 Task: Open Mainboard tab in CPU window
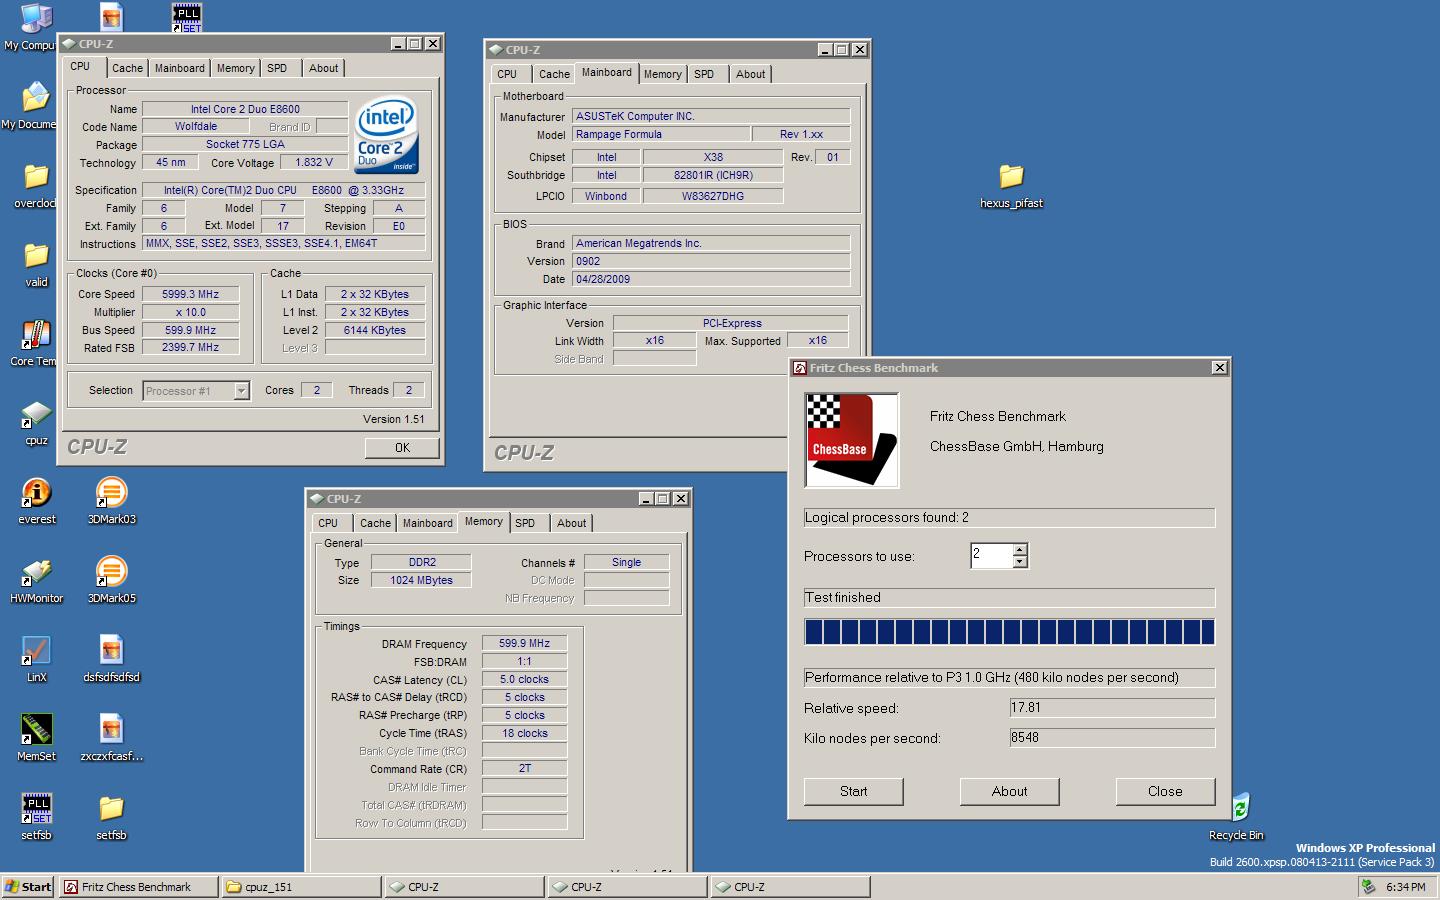tap(180, 68)
